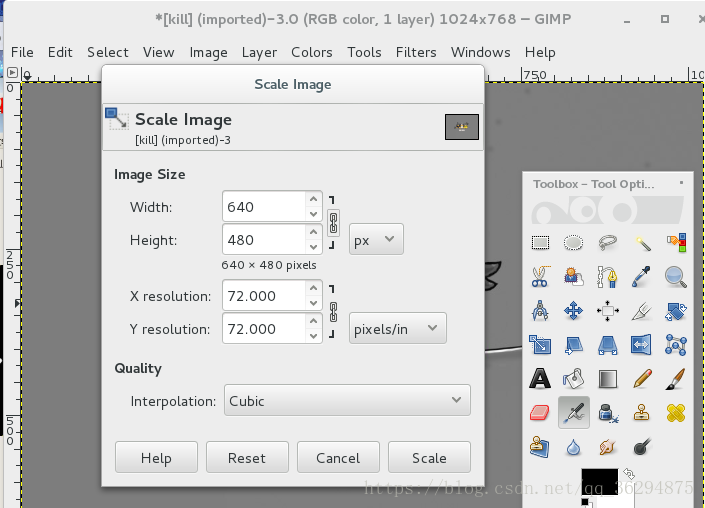Increase Width with the up arrow
Image resolution: width=705 pixels, height=508 pixels.
313,199
